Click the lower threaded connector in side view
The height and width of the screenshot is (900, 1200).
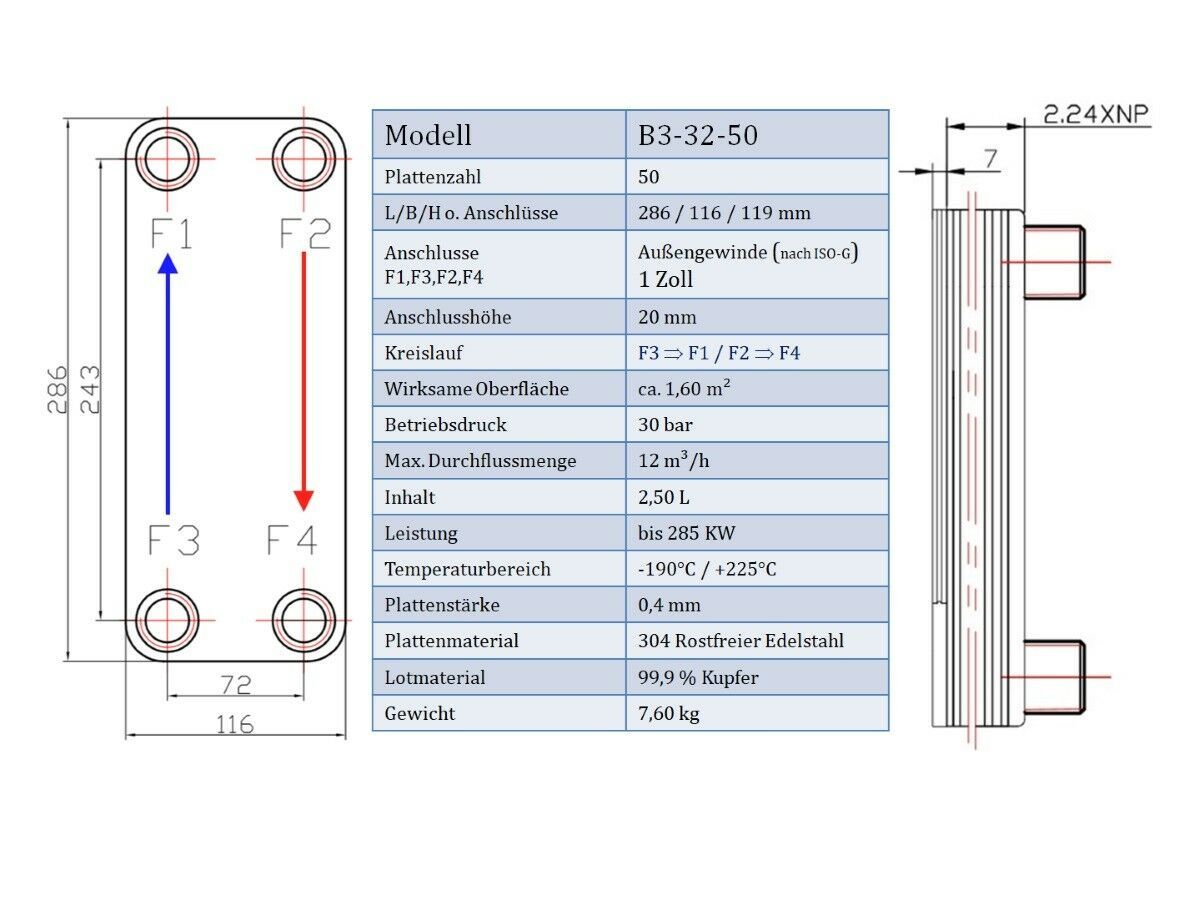[1054, 677]
